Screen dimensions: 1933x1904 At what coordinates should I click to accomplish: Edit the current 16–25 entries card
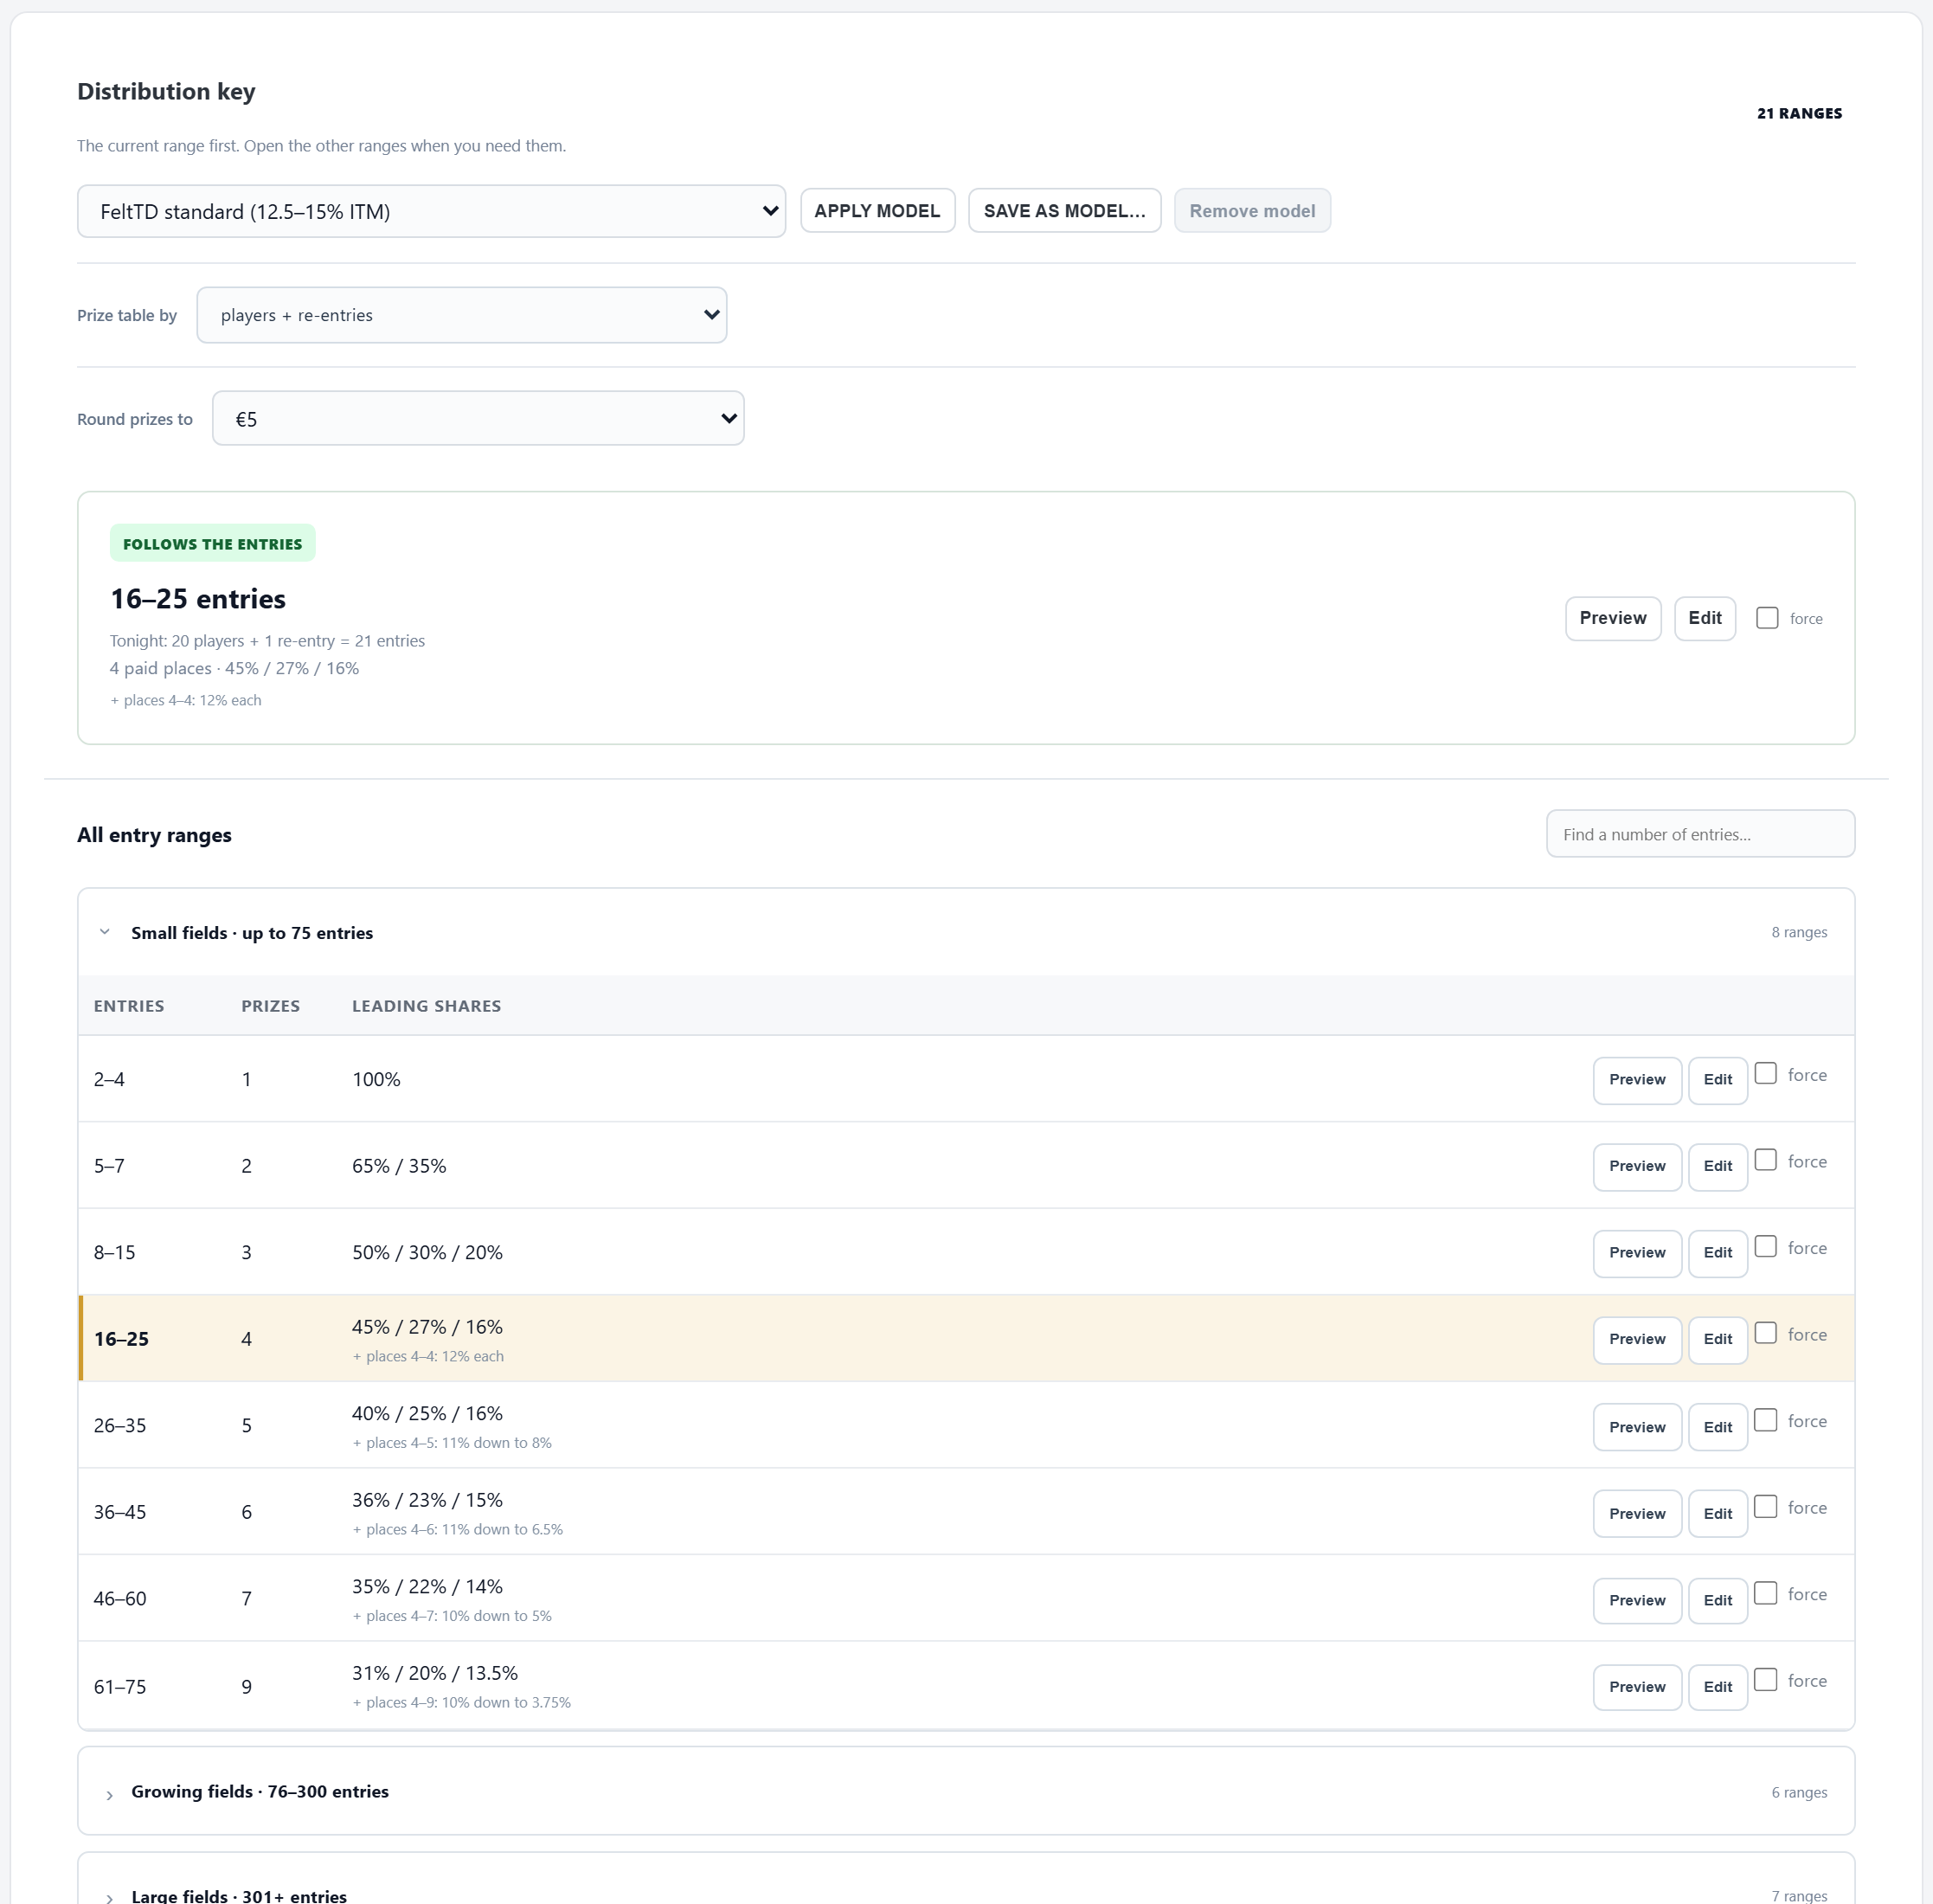click(x=1704, y=618)
